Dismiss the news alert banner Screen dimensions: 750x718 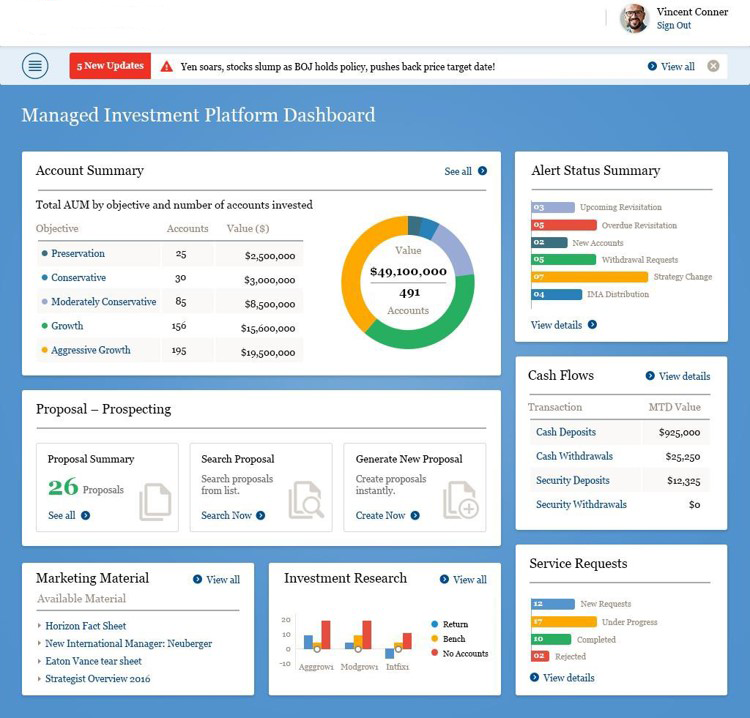(x=713, y=66)
